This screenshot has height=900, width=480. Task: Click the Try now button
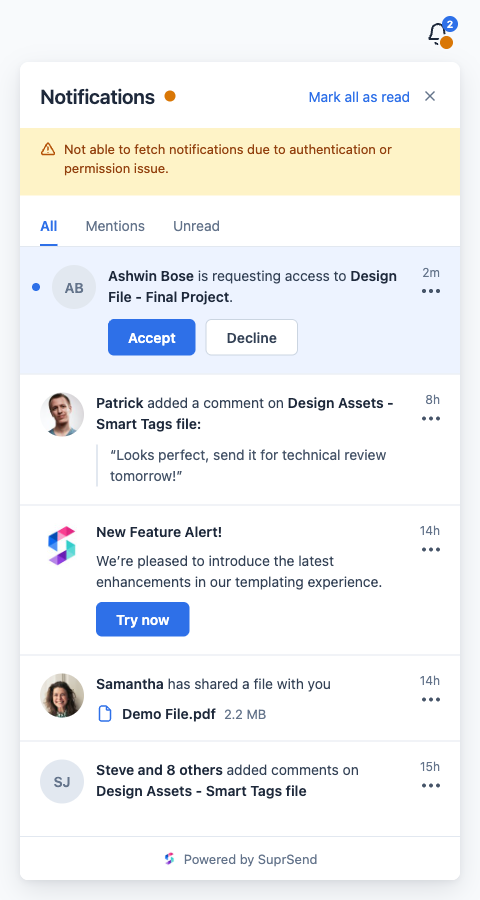pyautogui.click(x=142, y=619)
